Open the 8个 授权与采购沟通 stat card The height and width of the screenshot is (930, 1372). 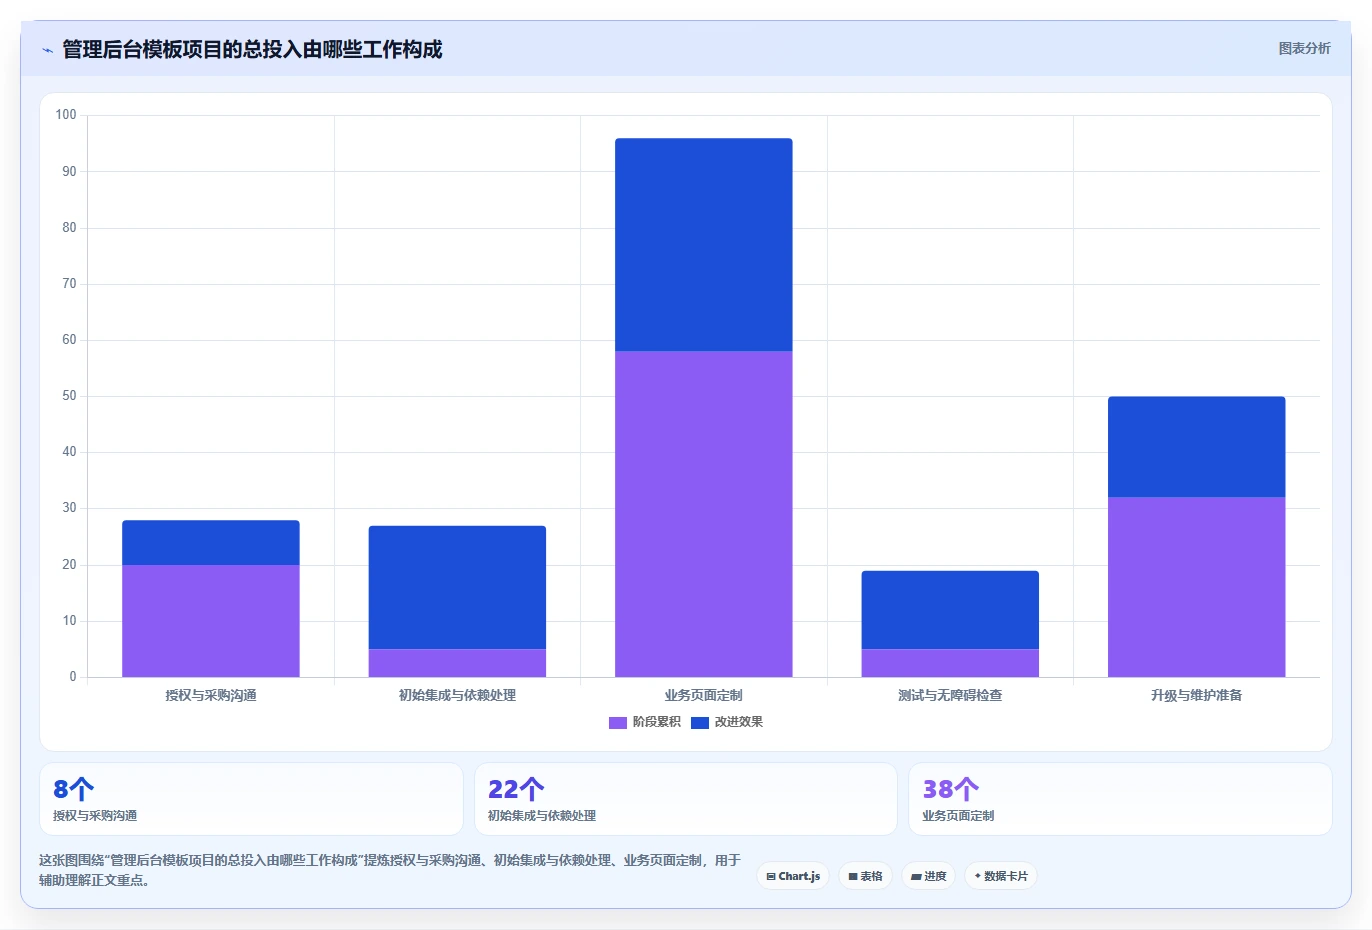click(x=251, y=799)
